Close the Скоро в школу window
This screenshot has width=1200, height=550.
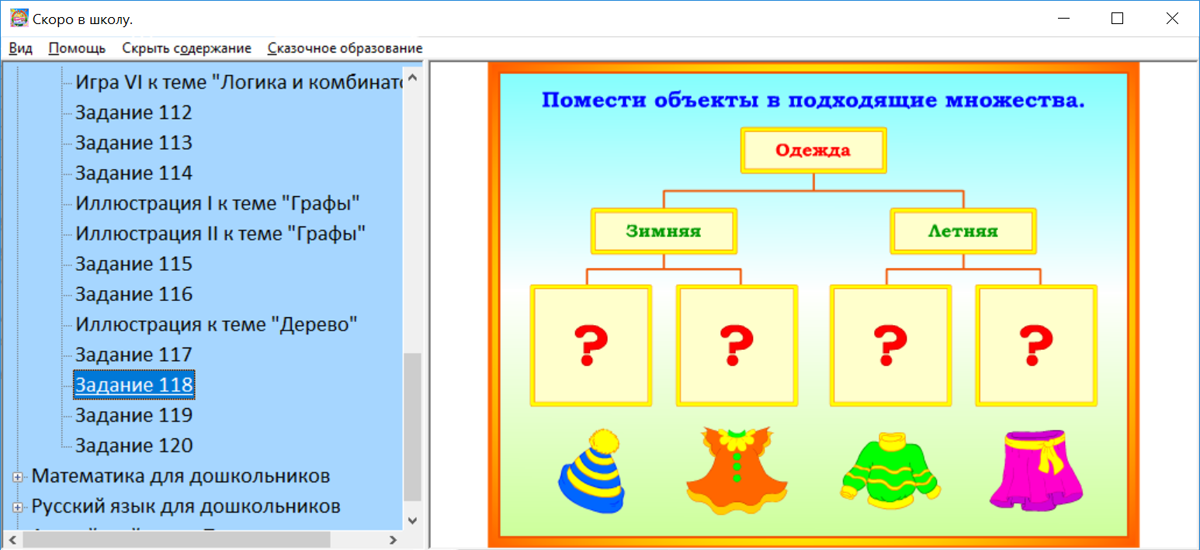pos(1172,18)
